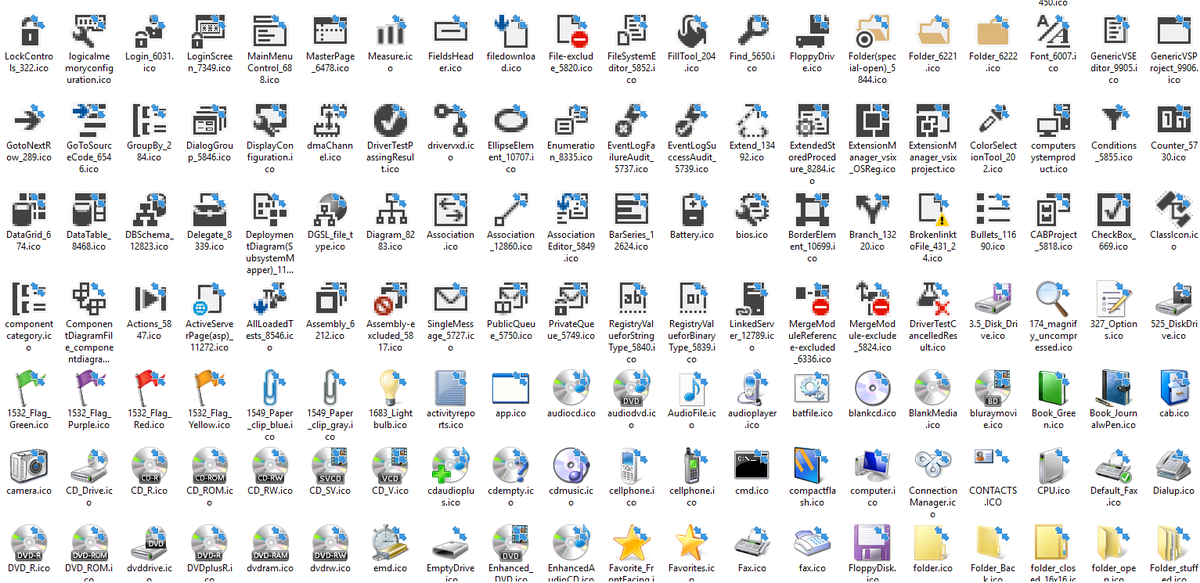Click the Conditions_5855.ico funnel icon
Viewport: 1200px width, 583px height.
1113,120
